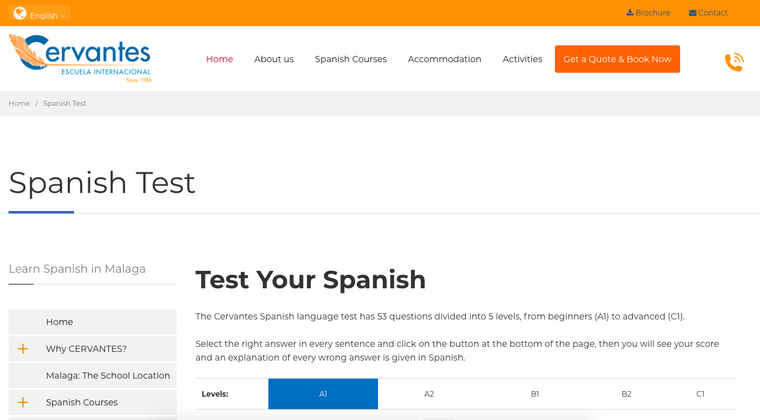Click the orange phone call icon
760x420 pixels.
[x=734, y=61]
